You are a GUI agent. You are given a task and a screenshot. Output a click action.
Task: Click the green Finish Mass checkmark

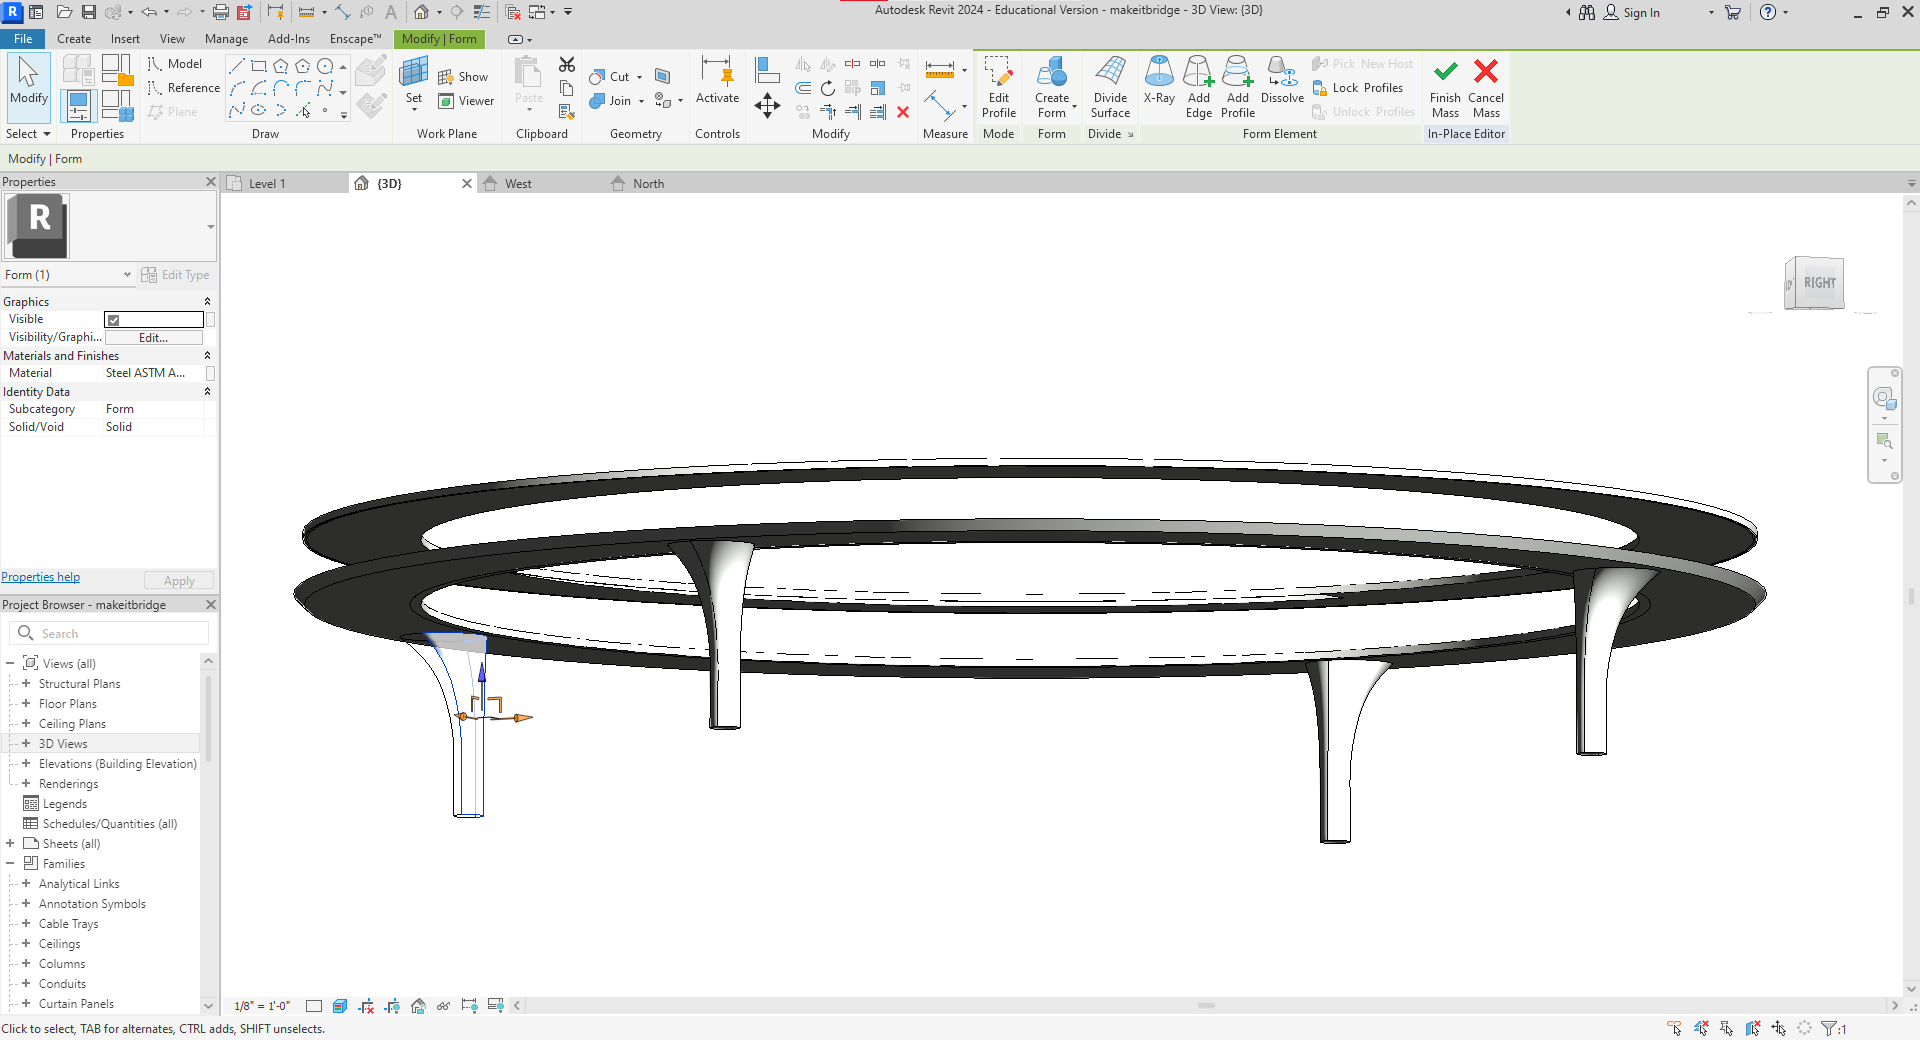coord(1445,88)
